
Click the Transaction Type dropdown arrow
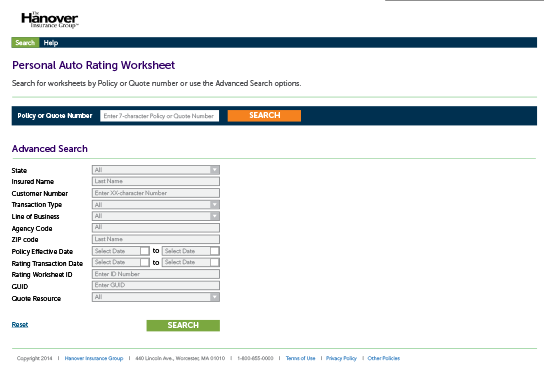(215, 204)
